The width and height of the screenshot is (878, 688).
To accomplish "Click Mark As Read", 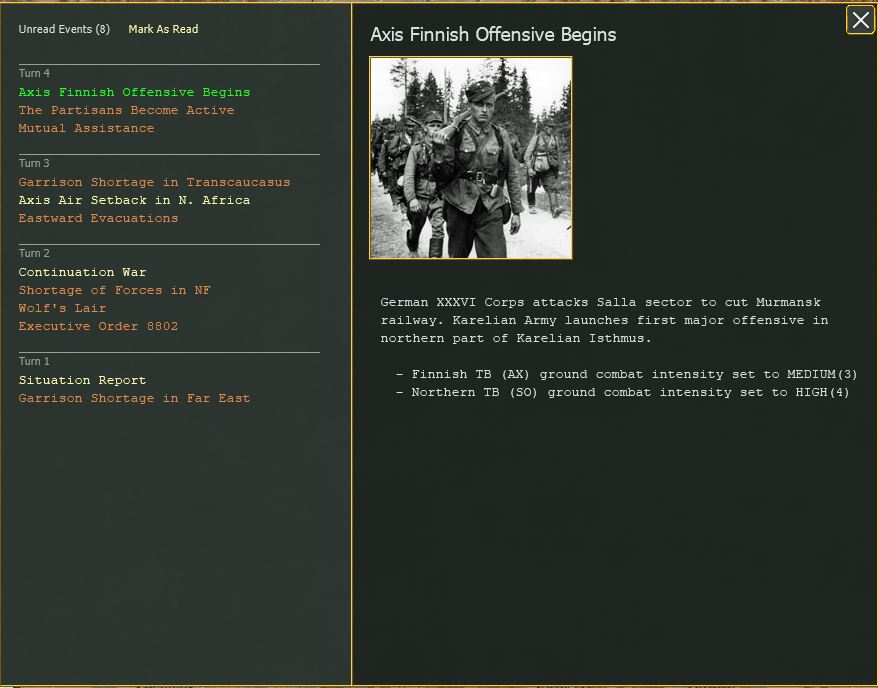I will (163, 29).
